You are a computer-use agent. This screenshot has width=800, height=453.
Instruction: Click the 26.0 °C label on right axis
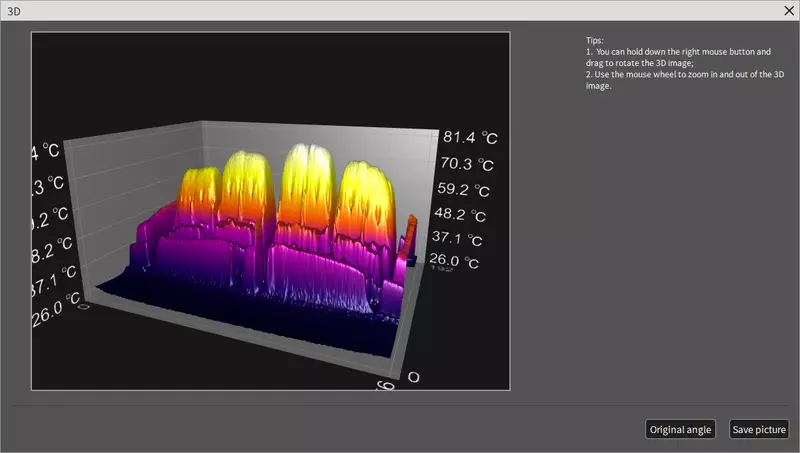(456, 261)
